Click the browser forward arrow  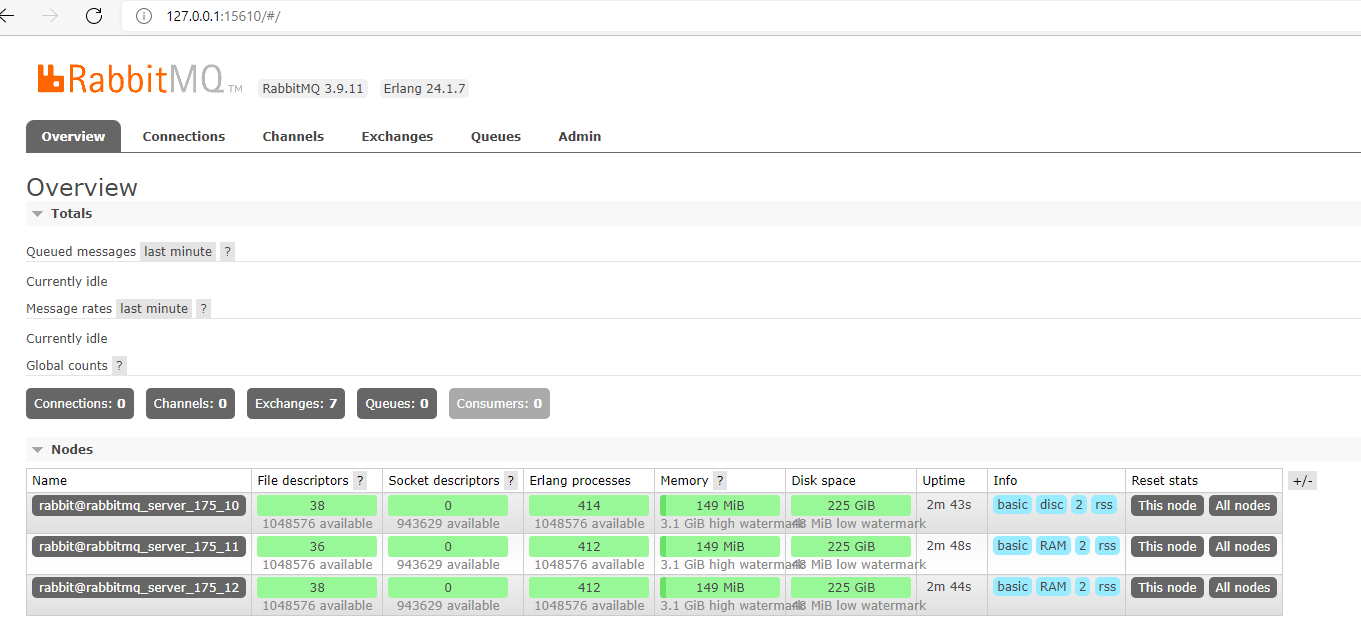tap(51, 16)
